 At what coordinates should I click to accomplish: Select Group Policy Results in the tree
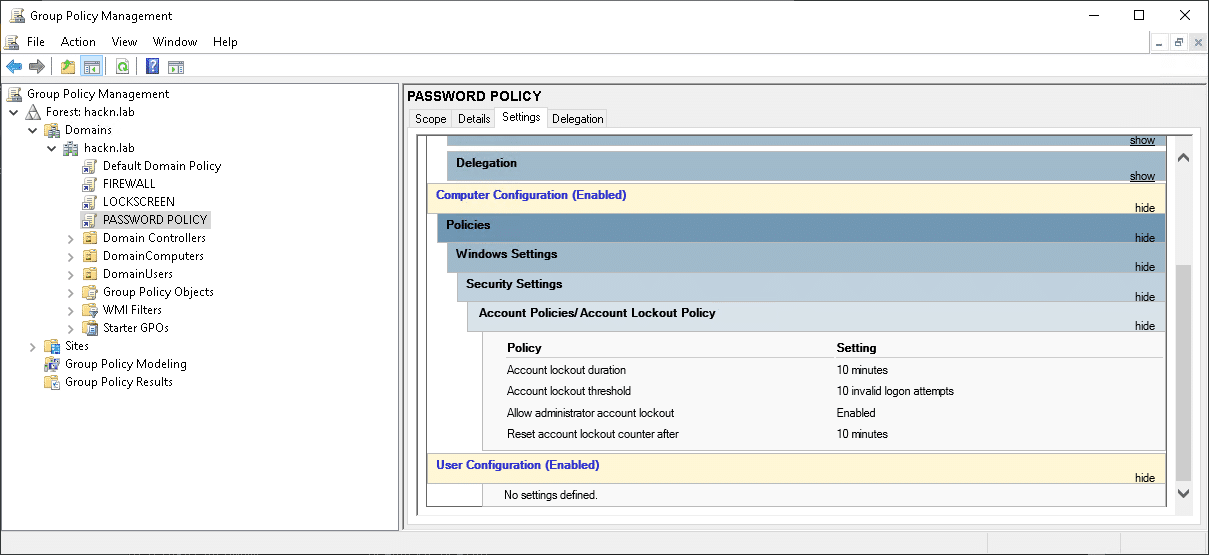[119, 382]
